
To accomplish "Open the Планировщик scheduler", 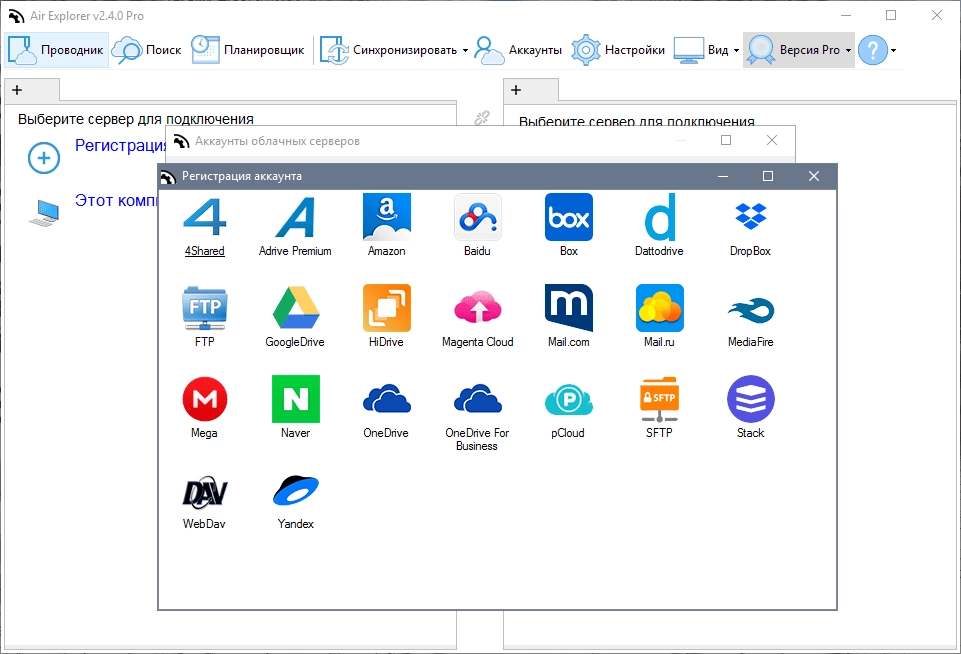I will click(248, 50).
